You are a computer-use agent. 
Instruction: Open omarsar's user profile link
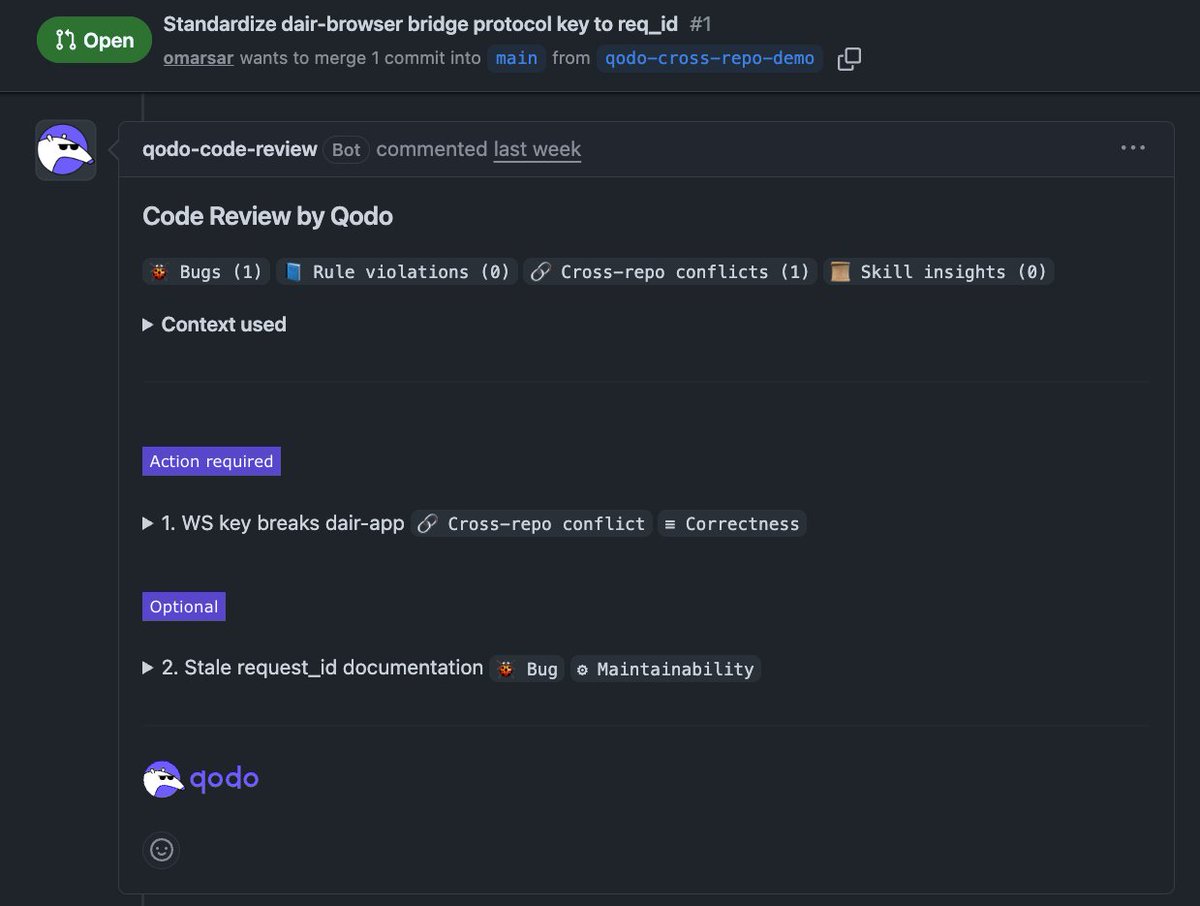click(199, 58)
